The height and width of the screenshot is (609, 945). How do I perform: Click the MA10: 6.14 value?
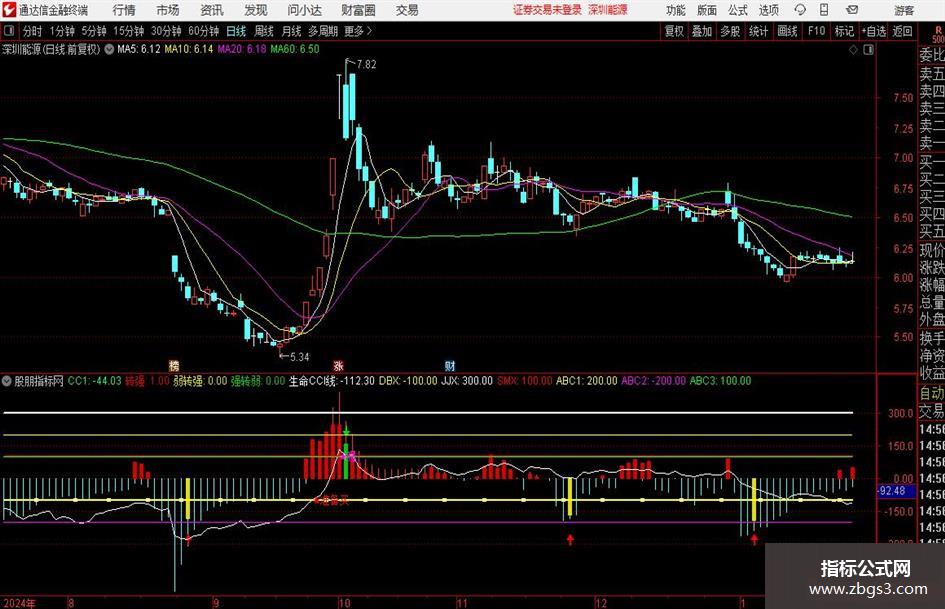coord(189,49)
